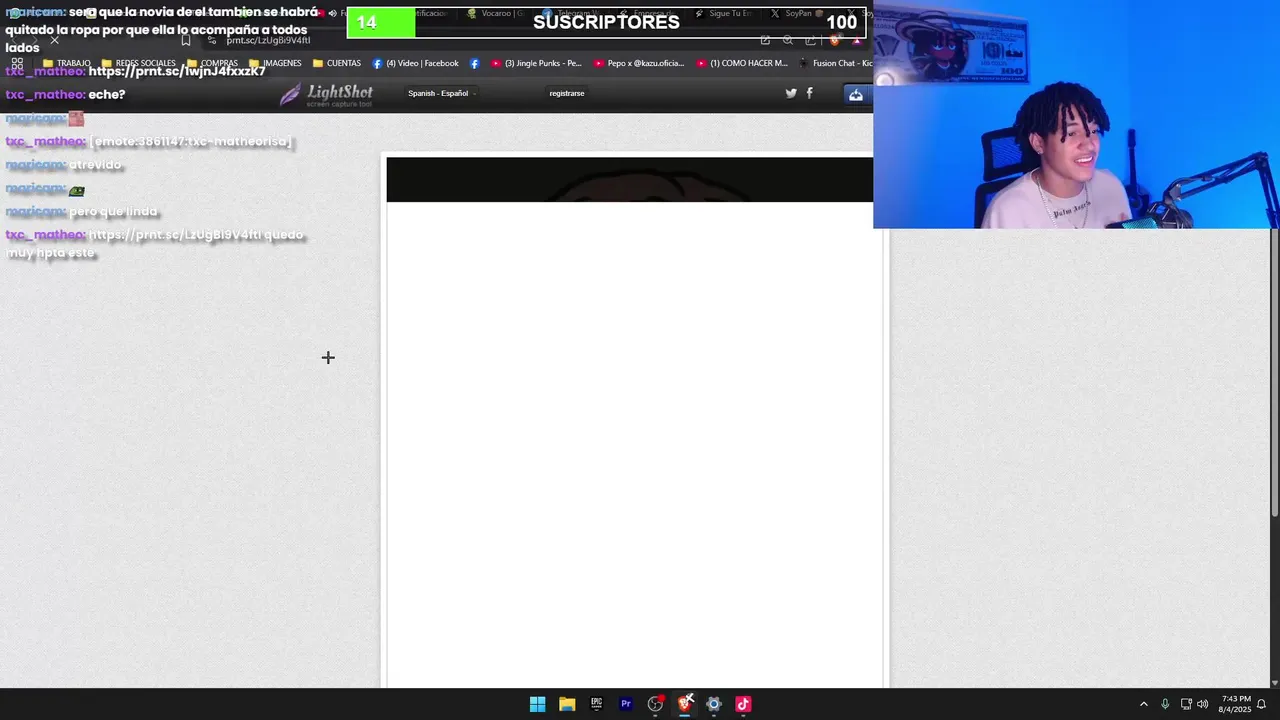
Task: Open the gear settings taskbar app
Action: 714,704
